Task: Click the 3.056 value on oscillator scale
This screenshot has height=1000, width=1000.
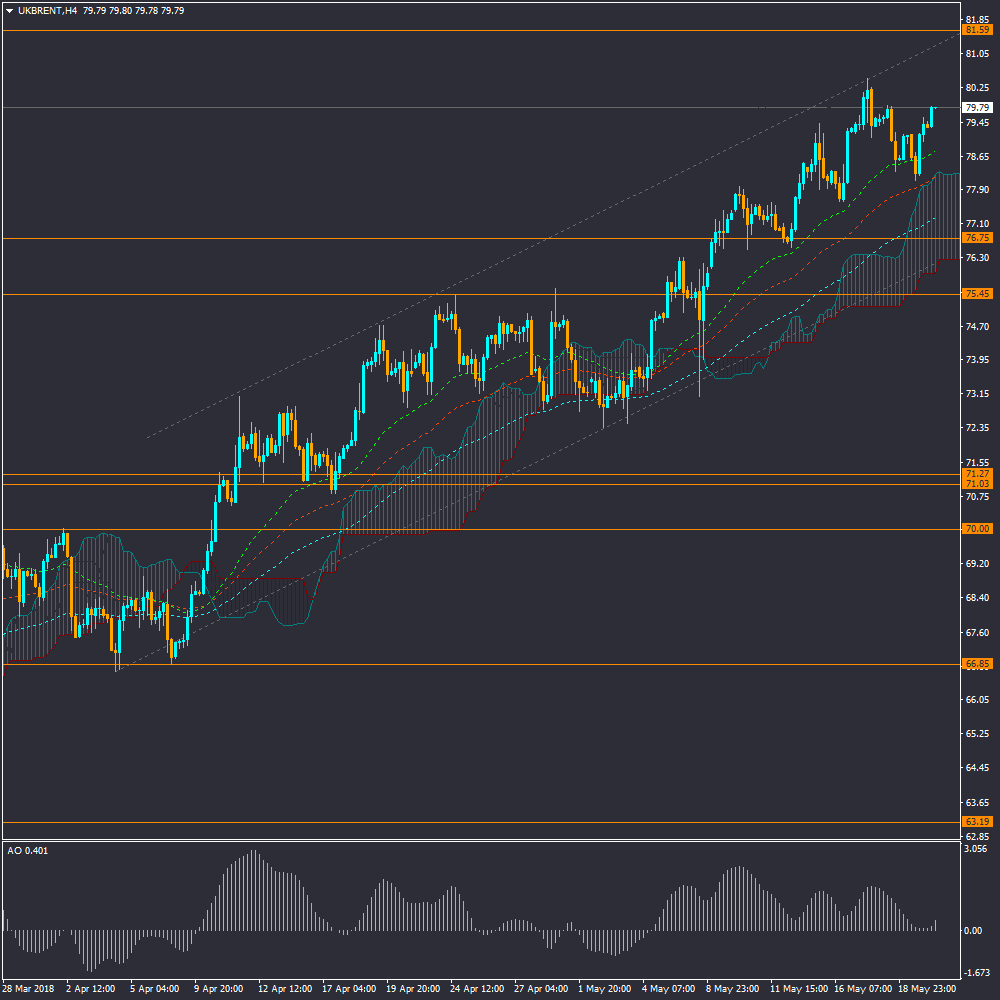Action: pyautogui.click(x=976, y=849)
